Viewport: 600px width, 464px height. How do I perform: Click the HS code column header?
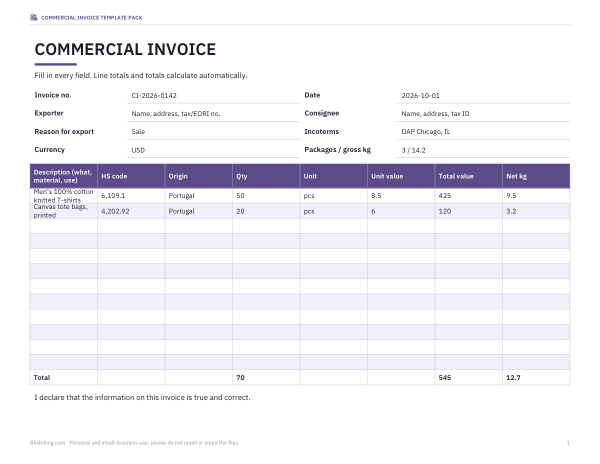[x=131, y=176]
